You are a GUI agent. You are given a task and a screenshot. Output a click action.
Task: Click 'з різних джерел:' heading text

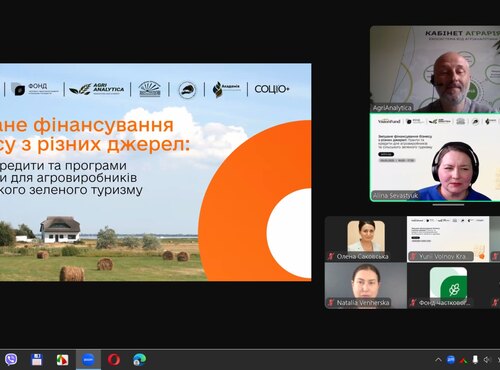106,145
